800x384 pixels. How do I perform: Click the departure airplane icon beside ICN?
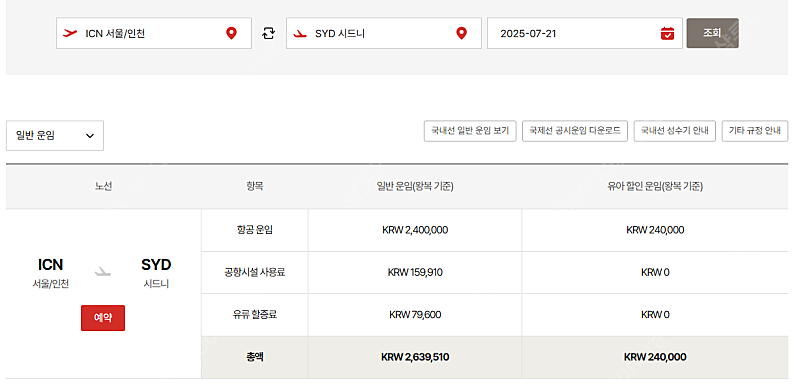coord(69,34)
